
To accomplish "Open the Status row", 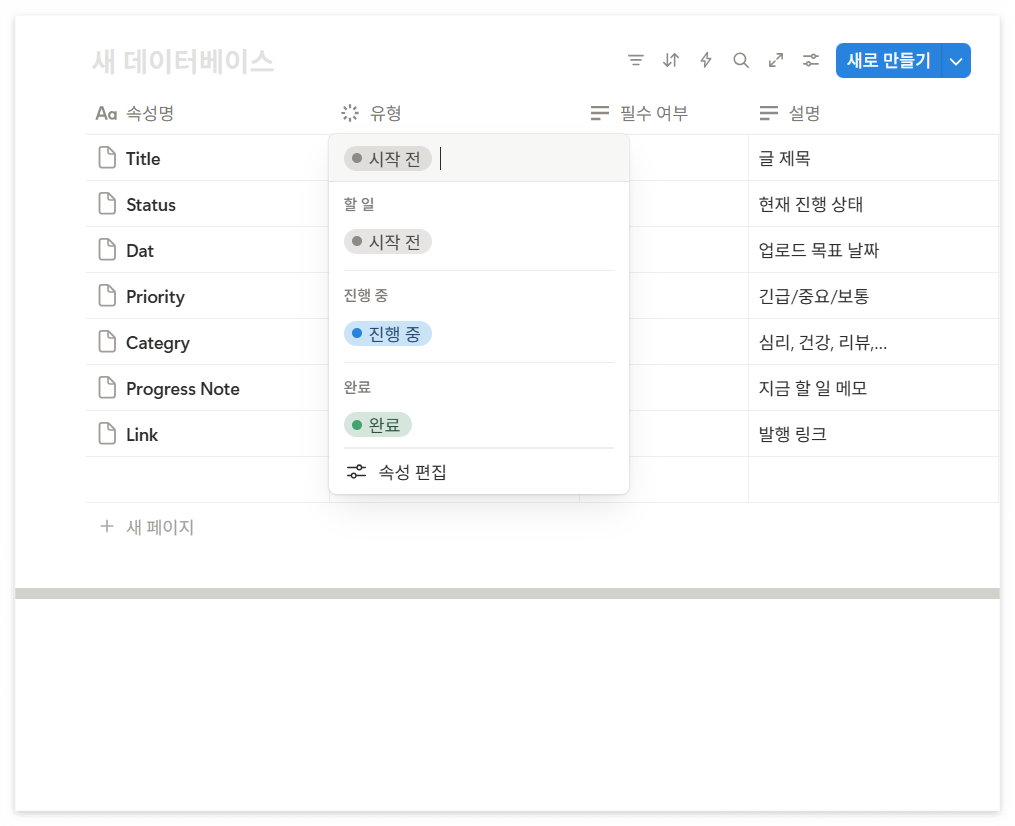I will tap(151, 205).
